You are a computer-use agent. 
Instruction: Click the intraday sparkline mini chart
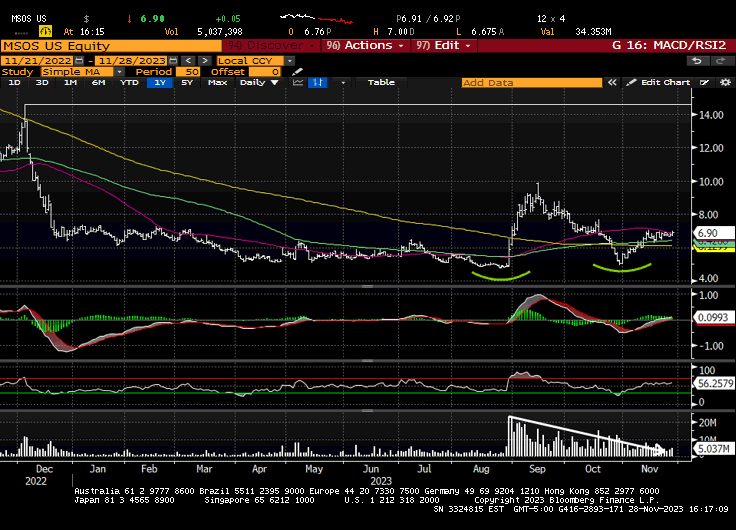(316, 19)
